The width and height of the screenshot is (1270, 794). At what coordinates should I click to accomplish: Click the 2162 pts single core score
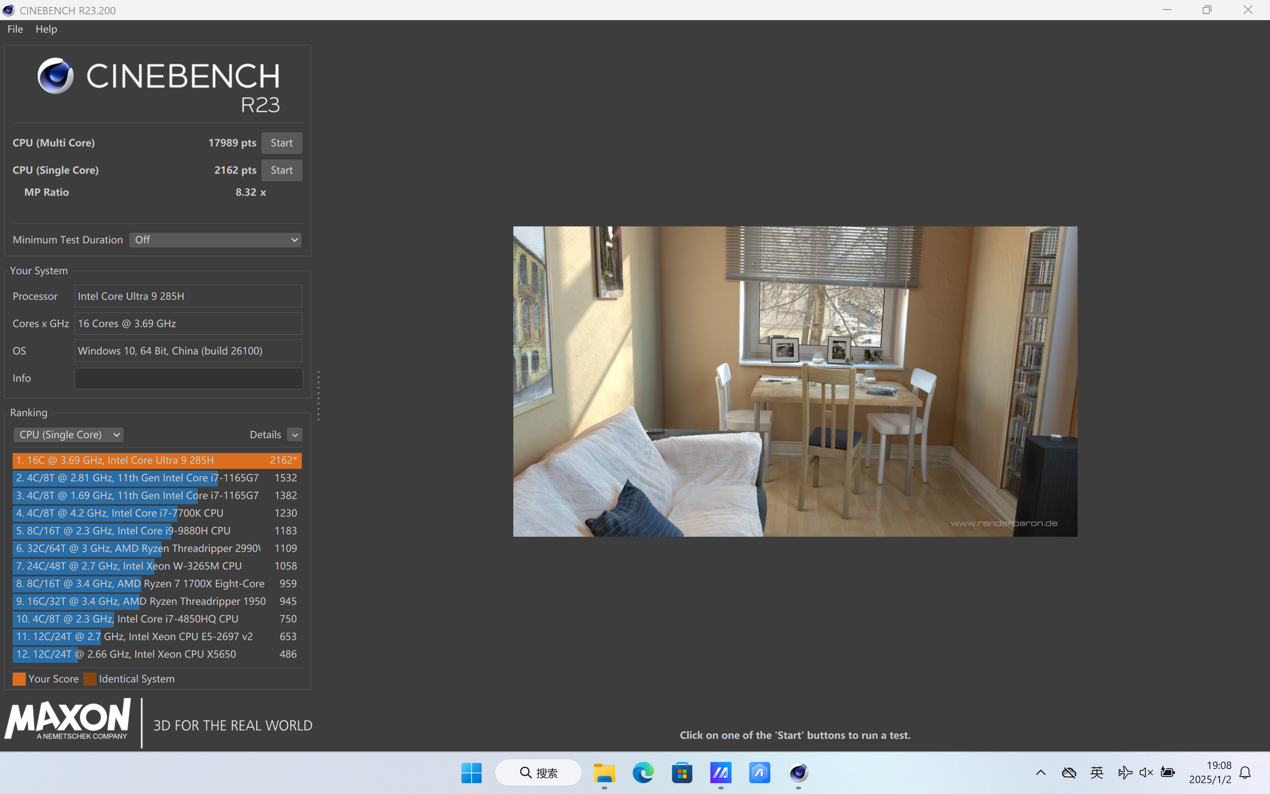click(235, 170)
